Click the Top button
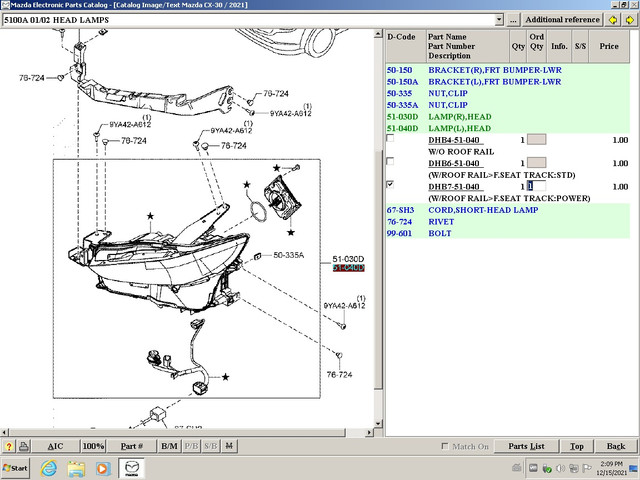Viewport: 640px width, 480px height. pos(576,446)
